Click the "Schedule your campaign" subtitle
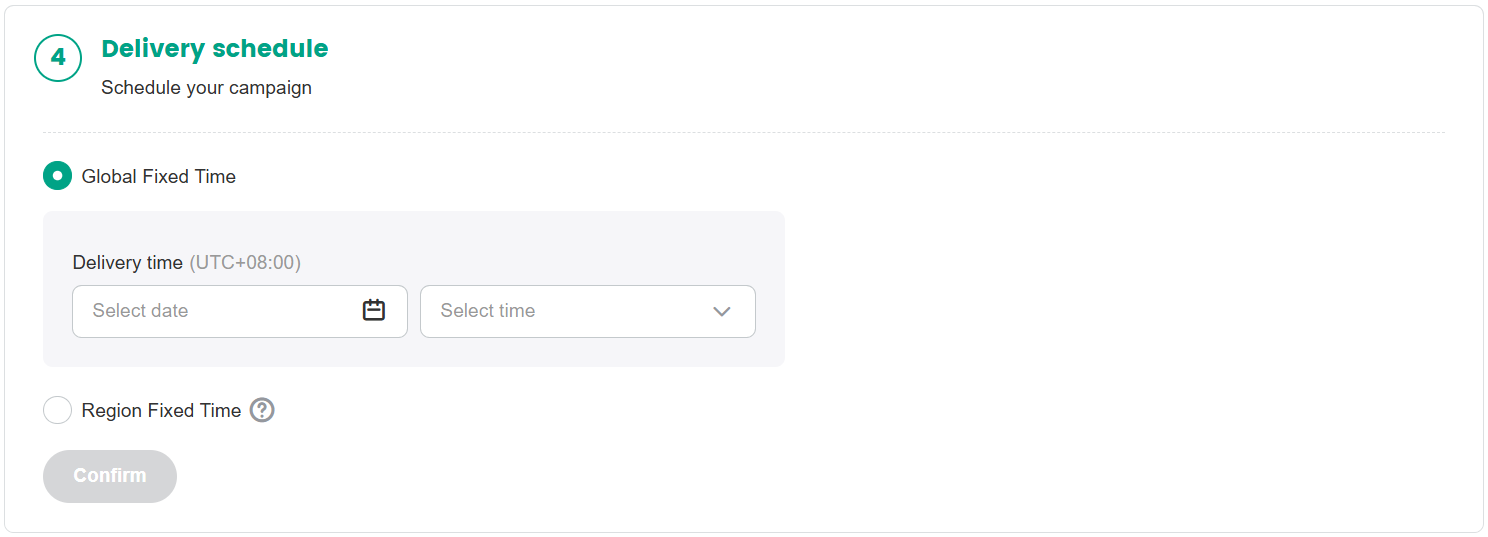 point(206,88)
